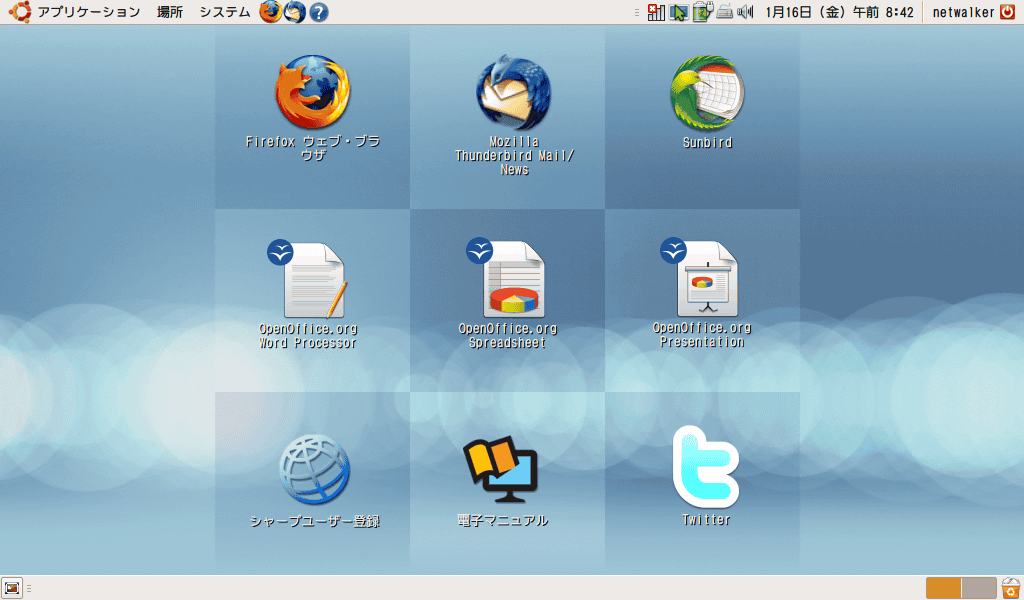
Task: Click the battery power tray icon
Action: (x=702, y=12)
